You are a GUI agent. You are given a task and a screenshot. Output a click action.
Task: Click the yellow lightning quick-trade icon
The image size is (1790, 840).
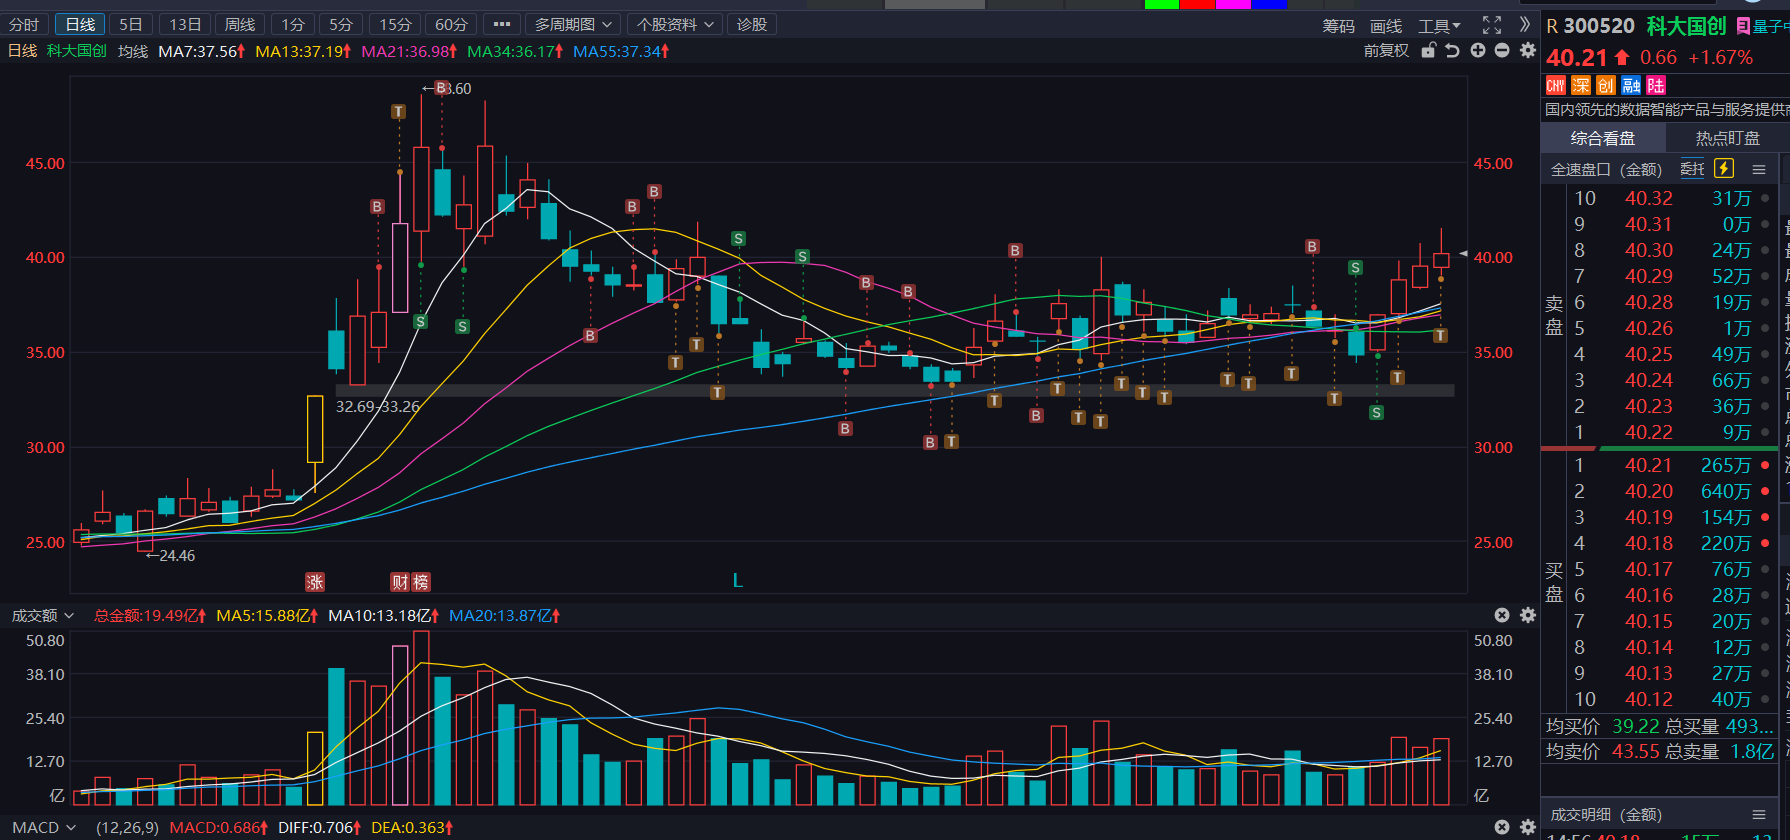click(1723, 169)
